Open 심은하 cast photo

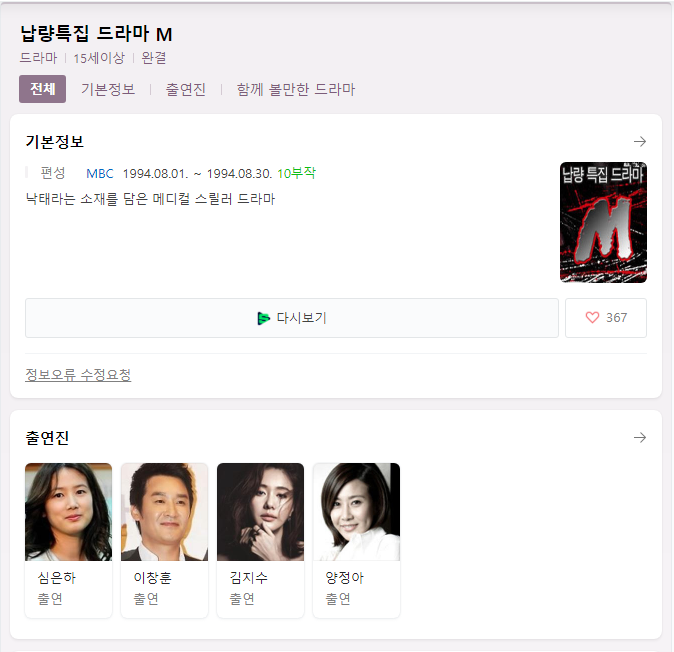[x=69, y=512]
